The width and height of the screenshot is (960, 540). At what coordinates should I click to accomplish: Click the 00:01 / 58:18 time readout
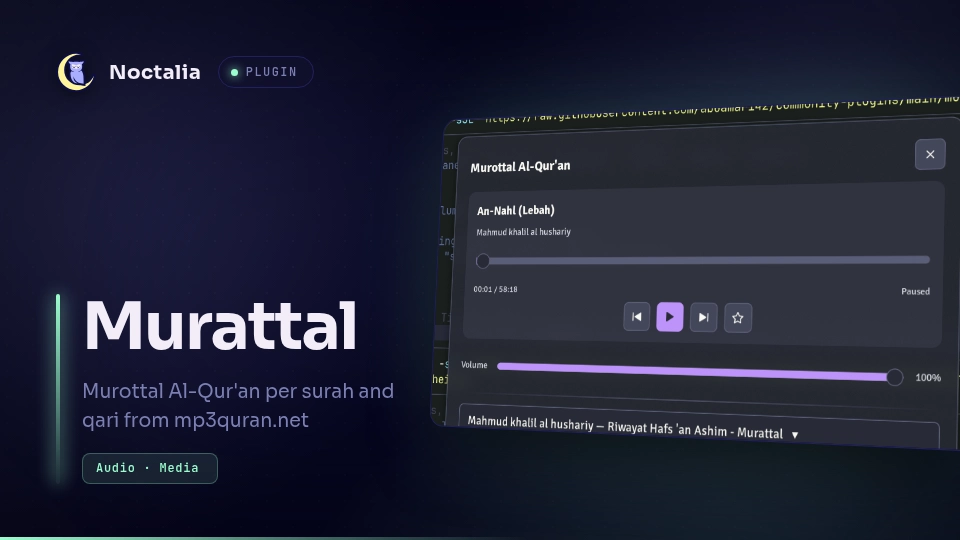coord(495,289)
